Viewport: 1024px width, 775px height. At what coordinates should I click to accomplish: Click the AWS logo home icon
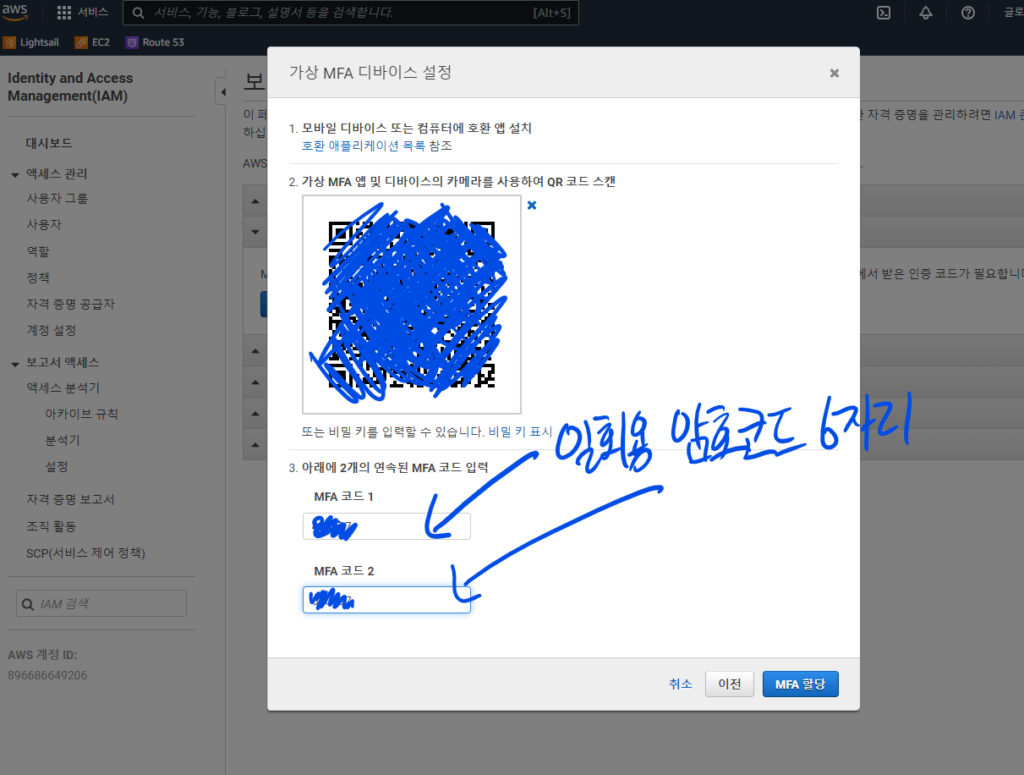(14, 12)
